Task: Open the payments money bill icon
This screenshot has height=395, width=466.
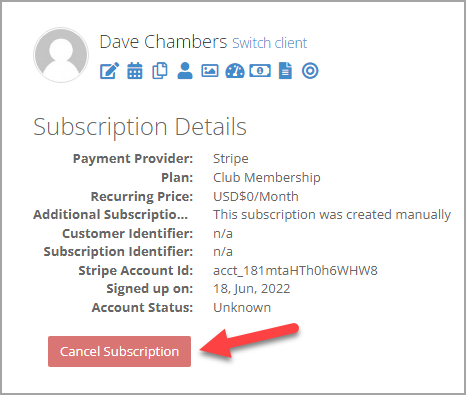Action: click(260, 71)
